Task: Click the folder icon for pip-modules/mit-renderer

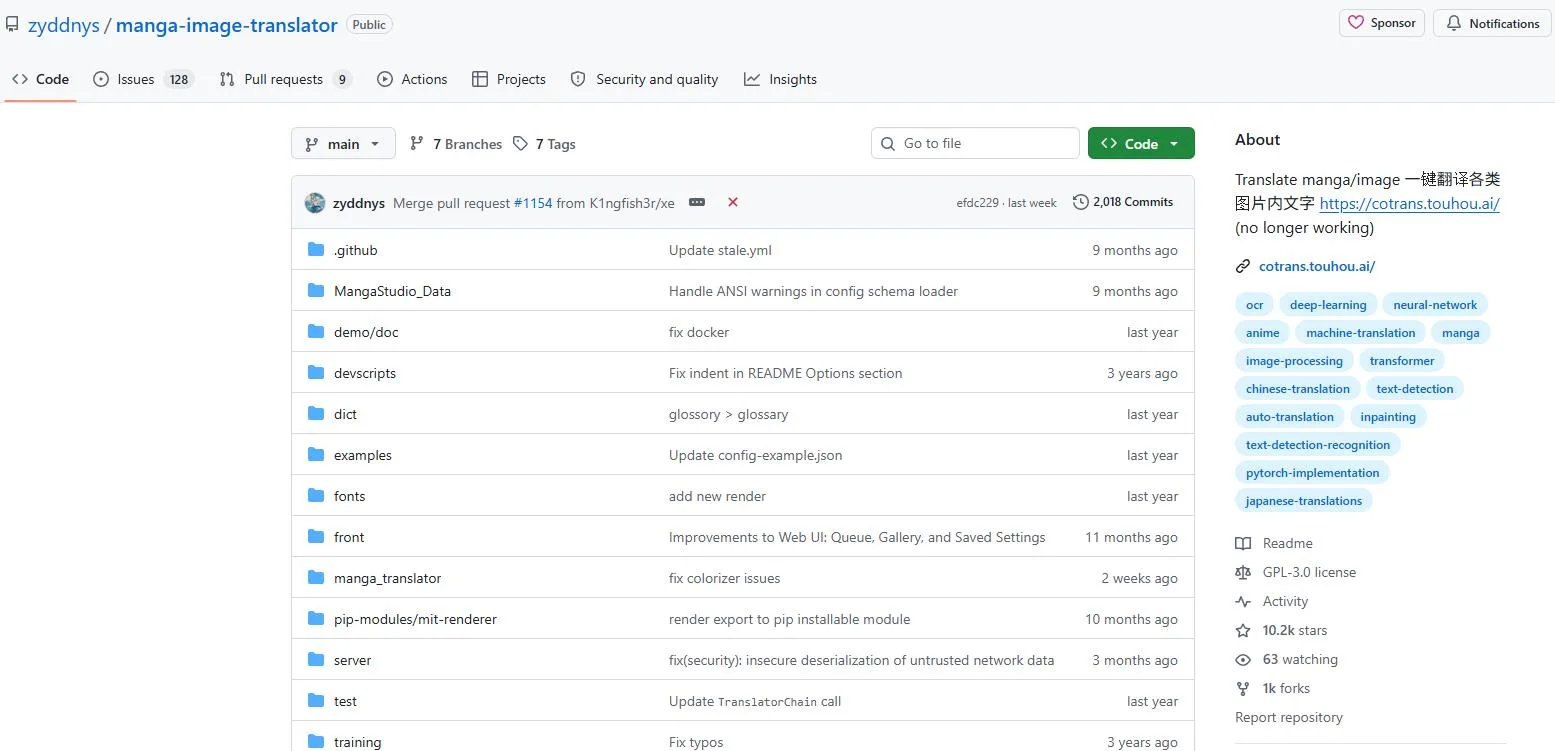Action: 316,619
